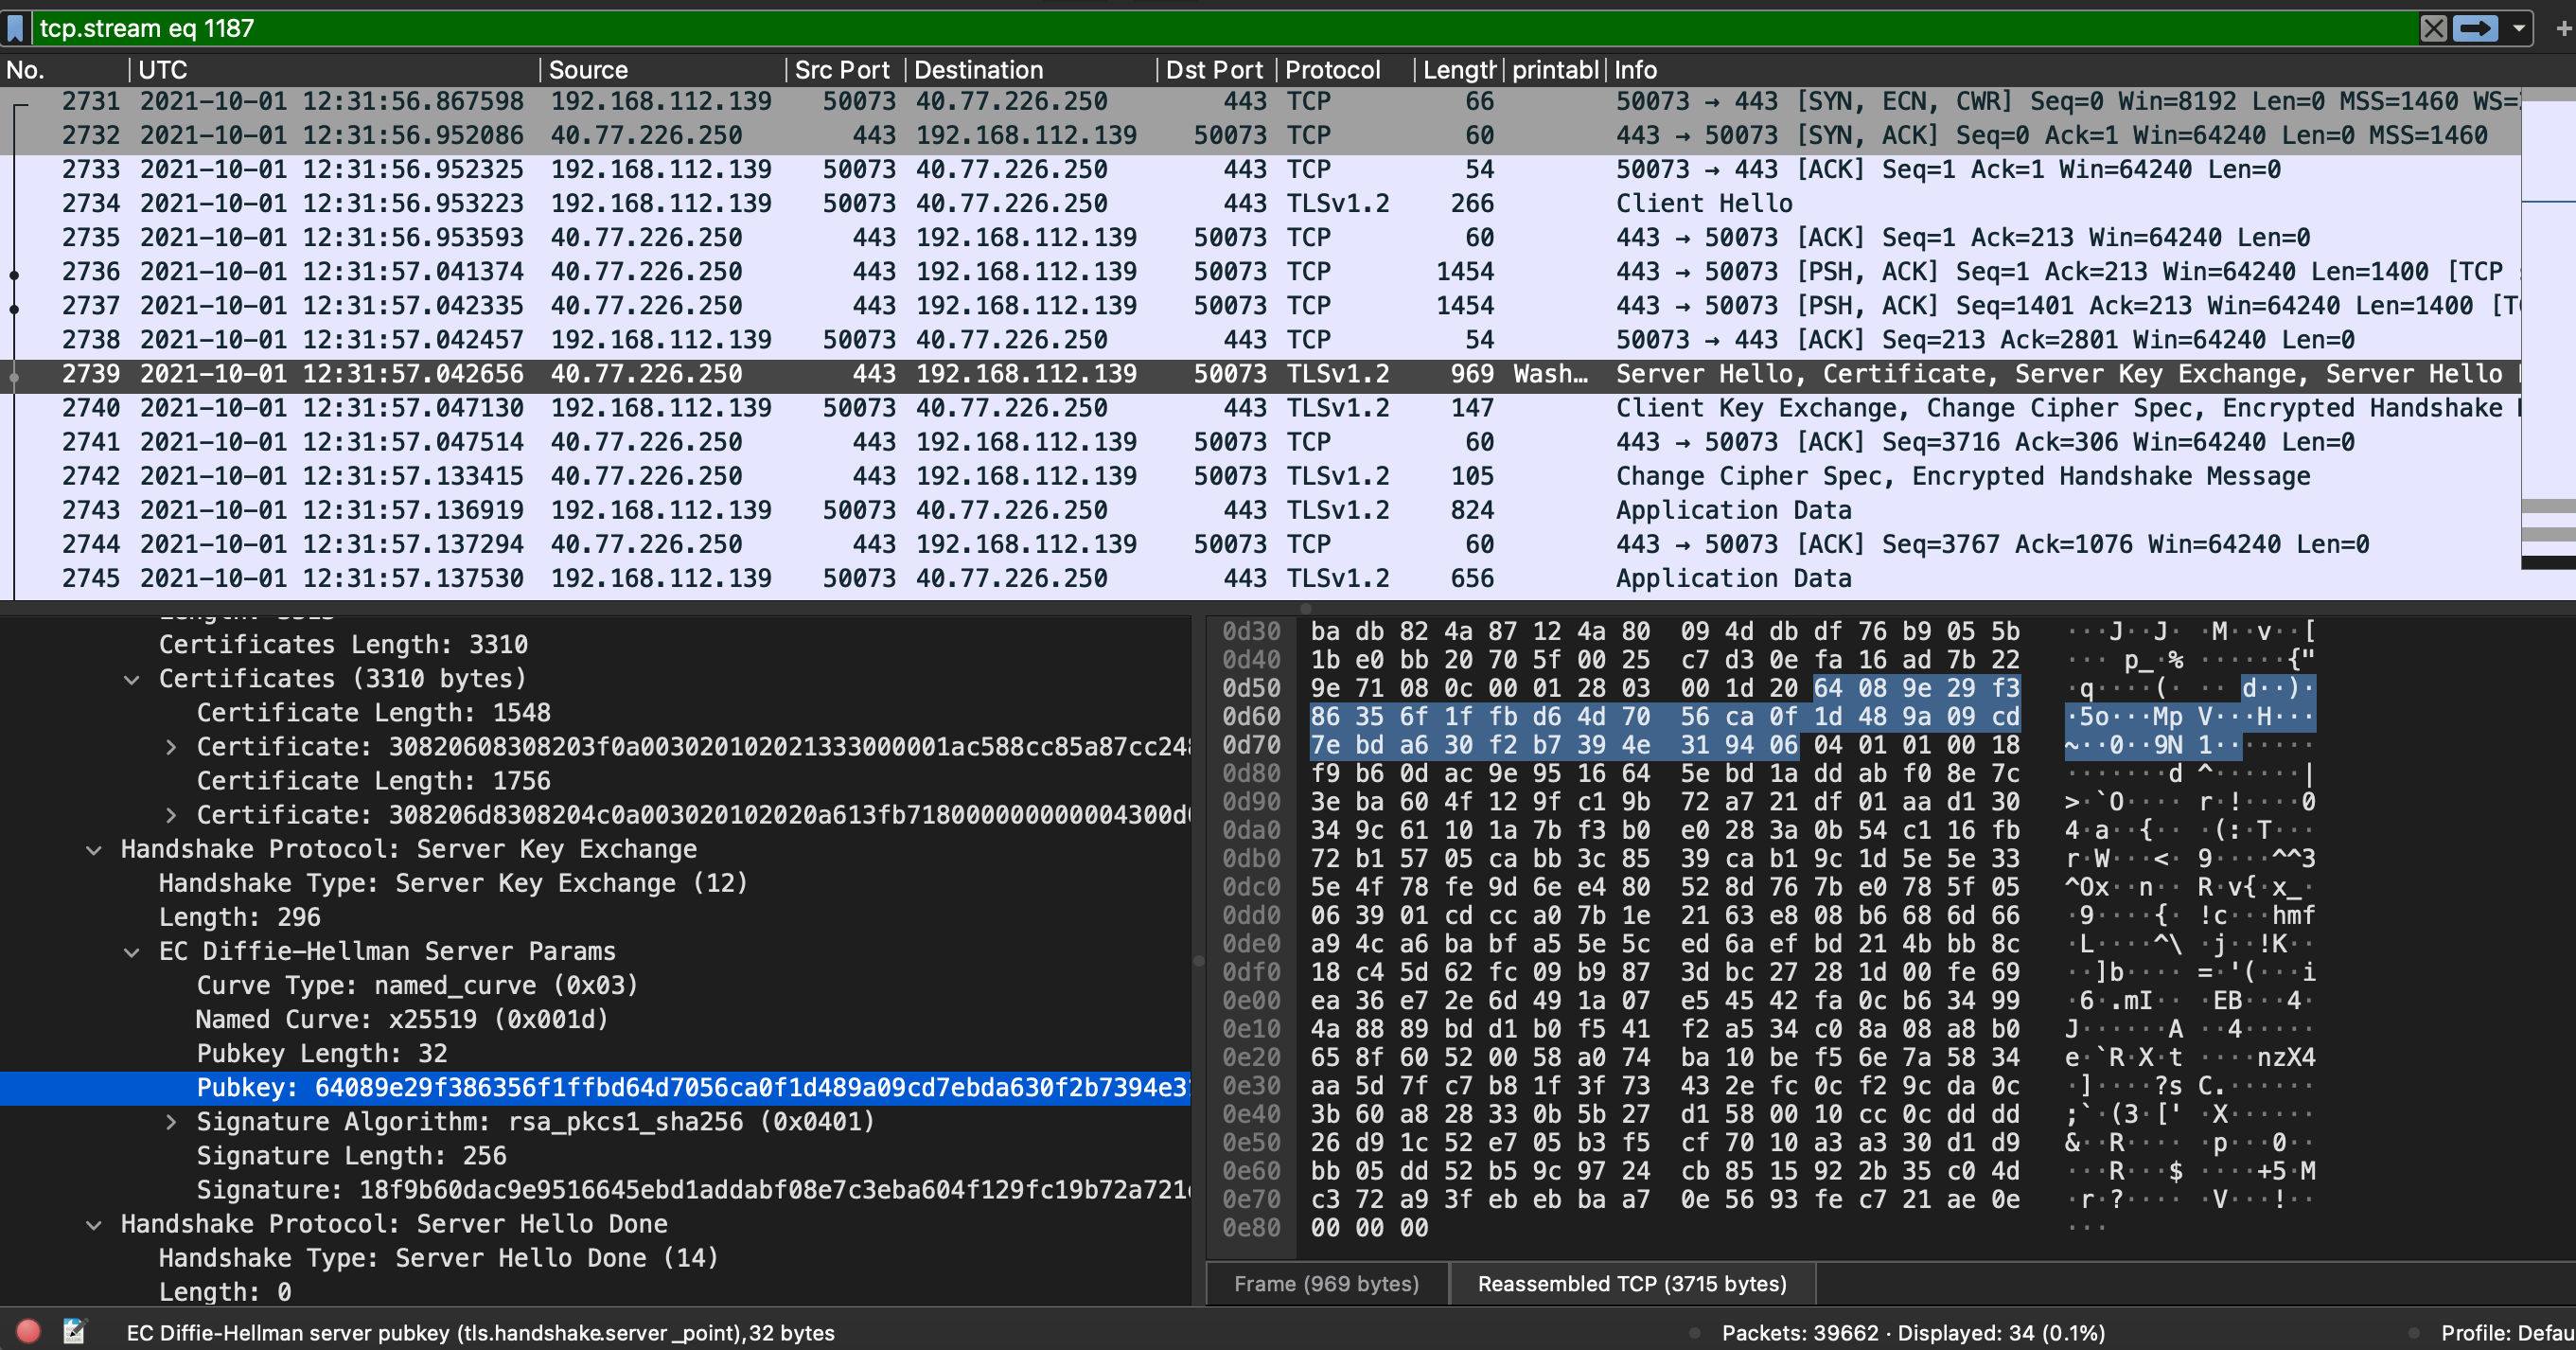Switch to the Reassembled TCP (3715 bytes) tab
This screenshot has height=1350, width=2576.
point(1632,1283)
